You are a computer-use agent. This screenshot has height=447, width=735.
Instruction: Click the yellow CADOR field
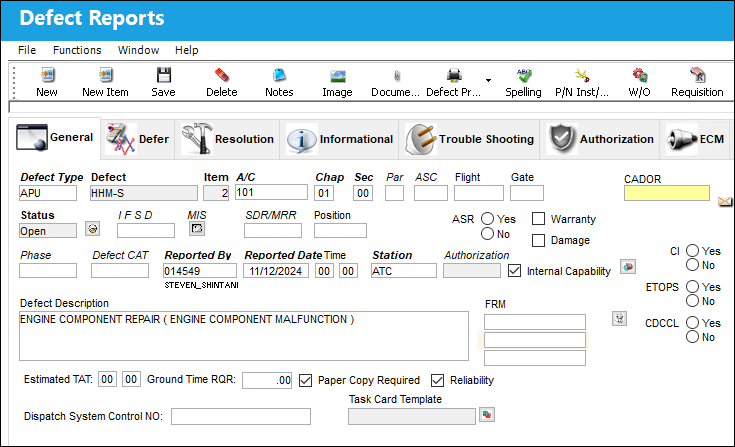point(667,193)
